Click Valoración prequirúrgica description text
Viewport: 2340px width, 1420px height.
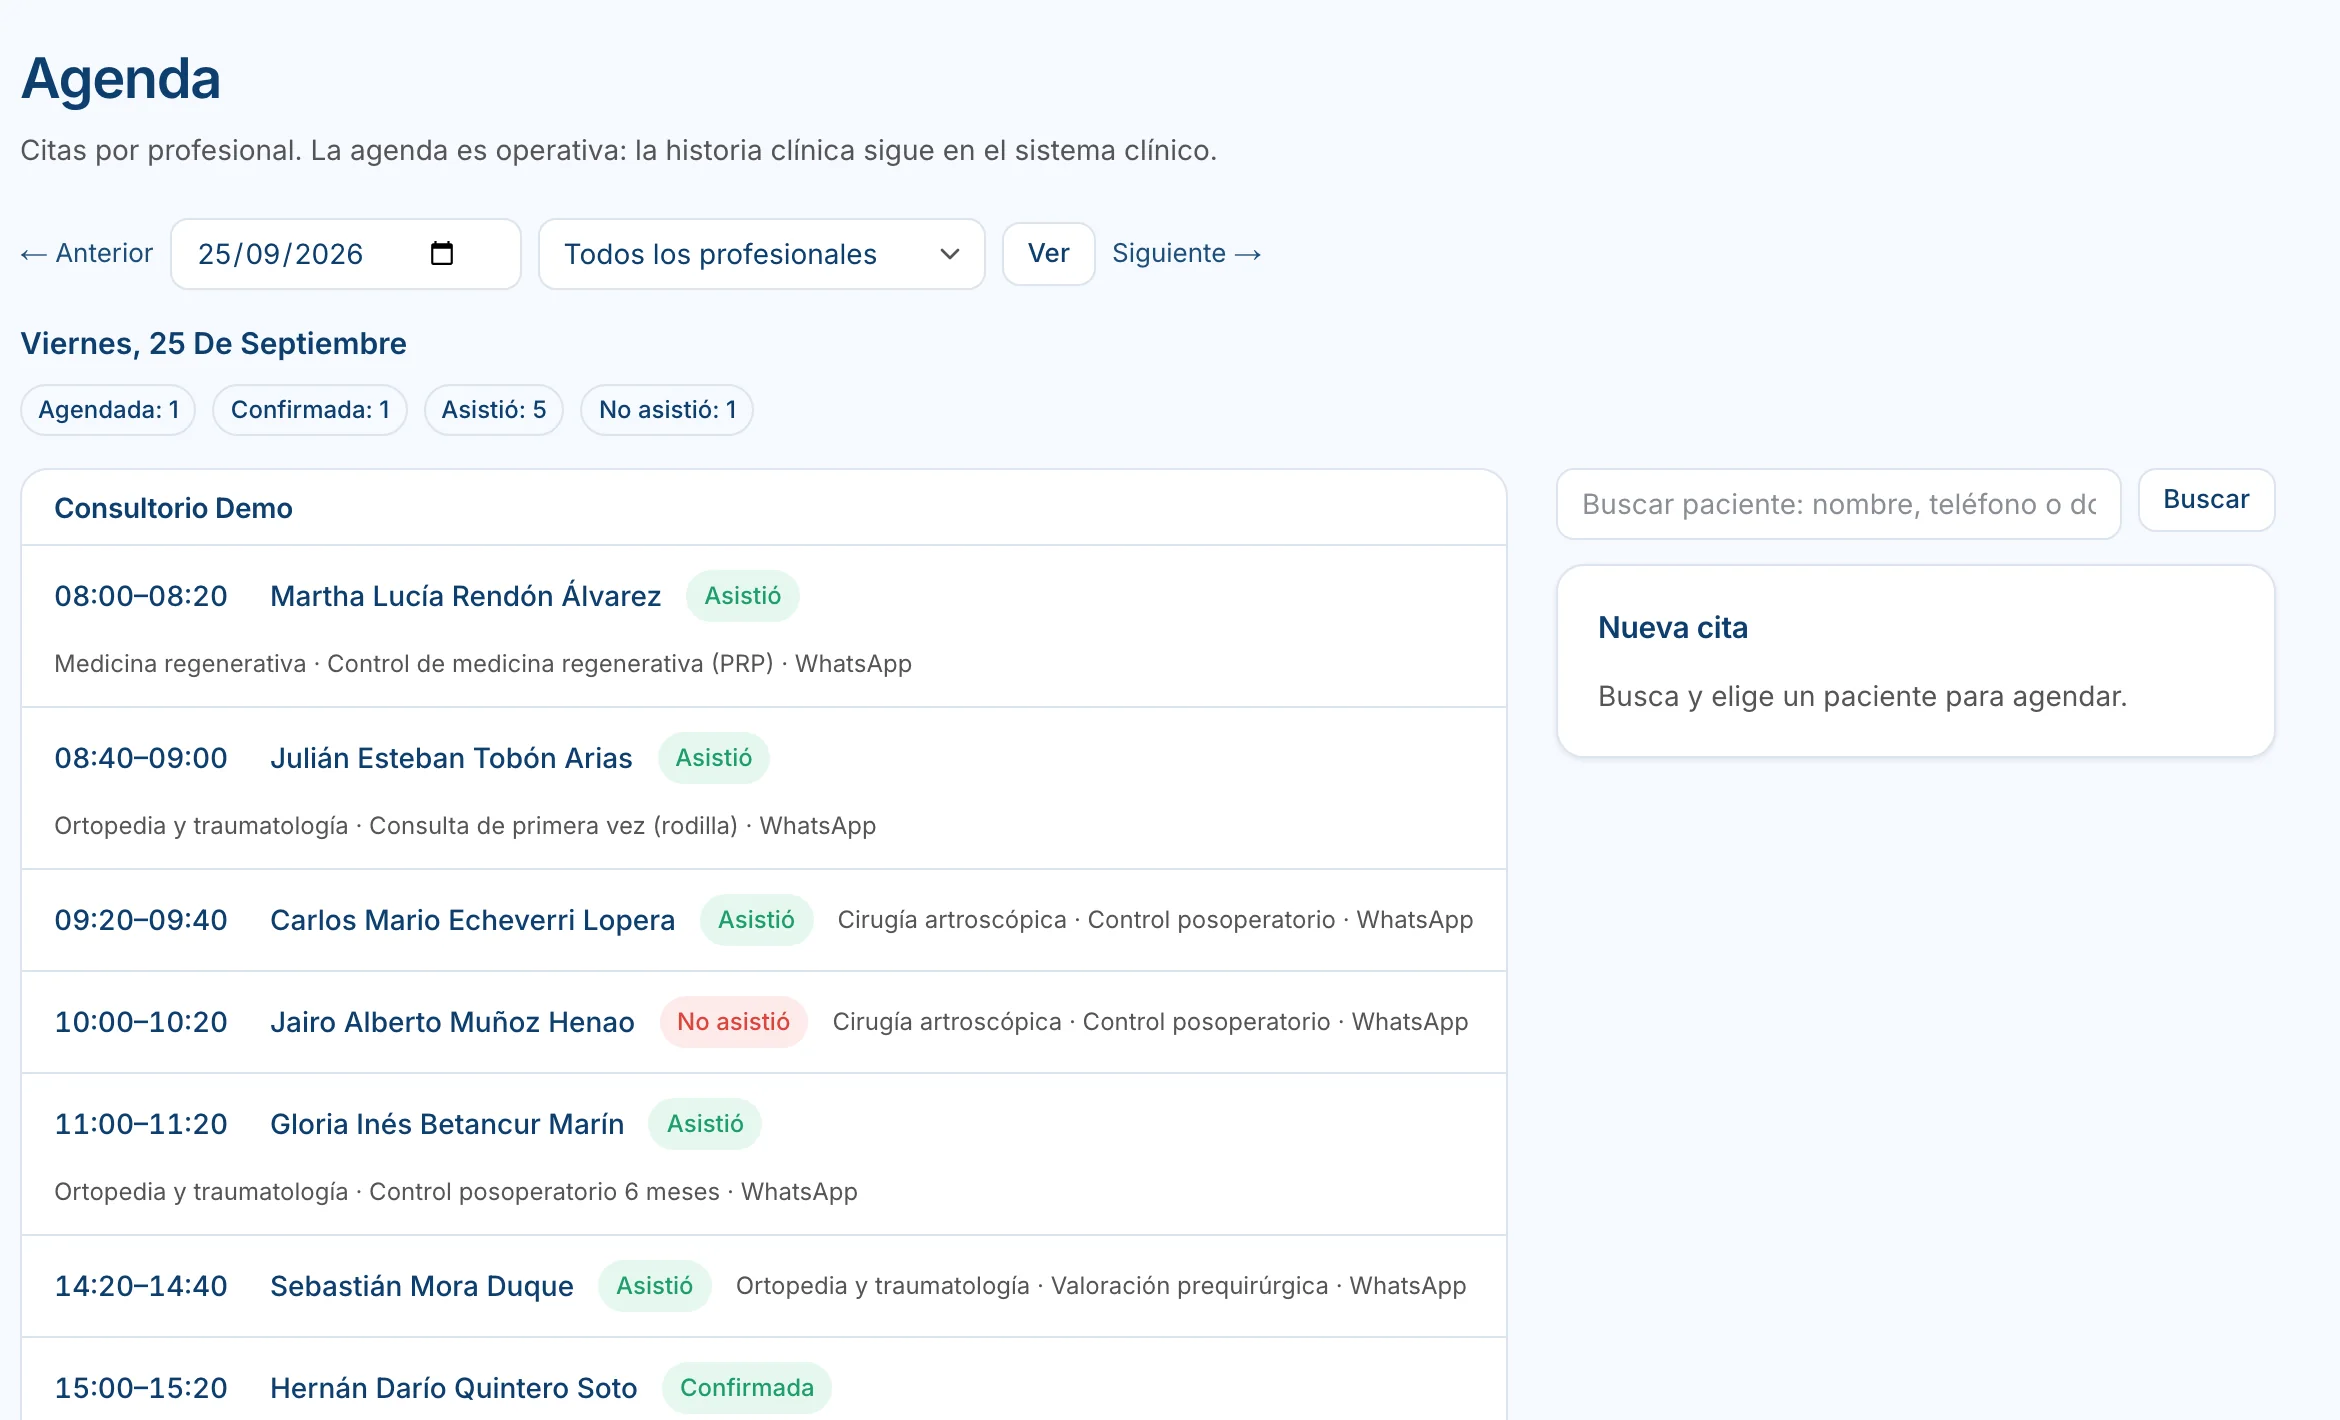click(1101, 1286)
